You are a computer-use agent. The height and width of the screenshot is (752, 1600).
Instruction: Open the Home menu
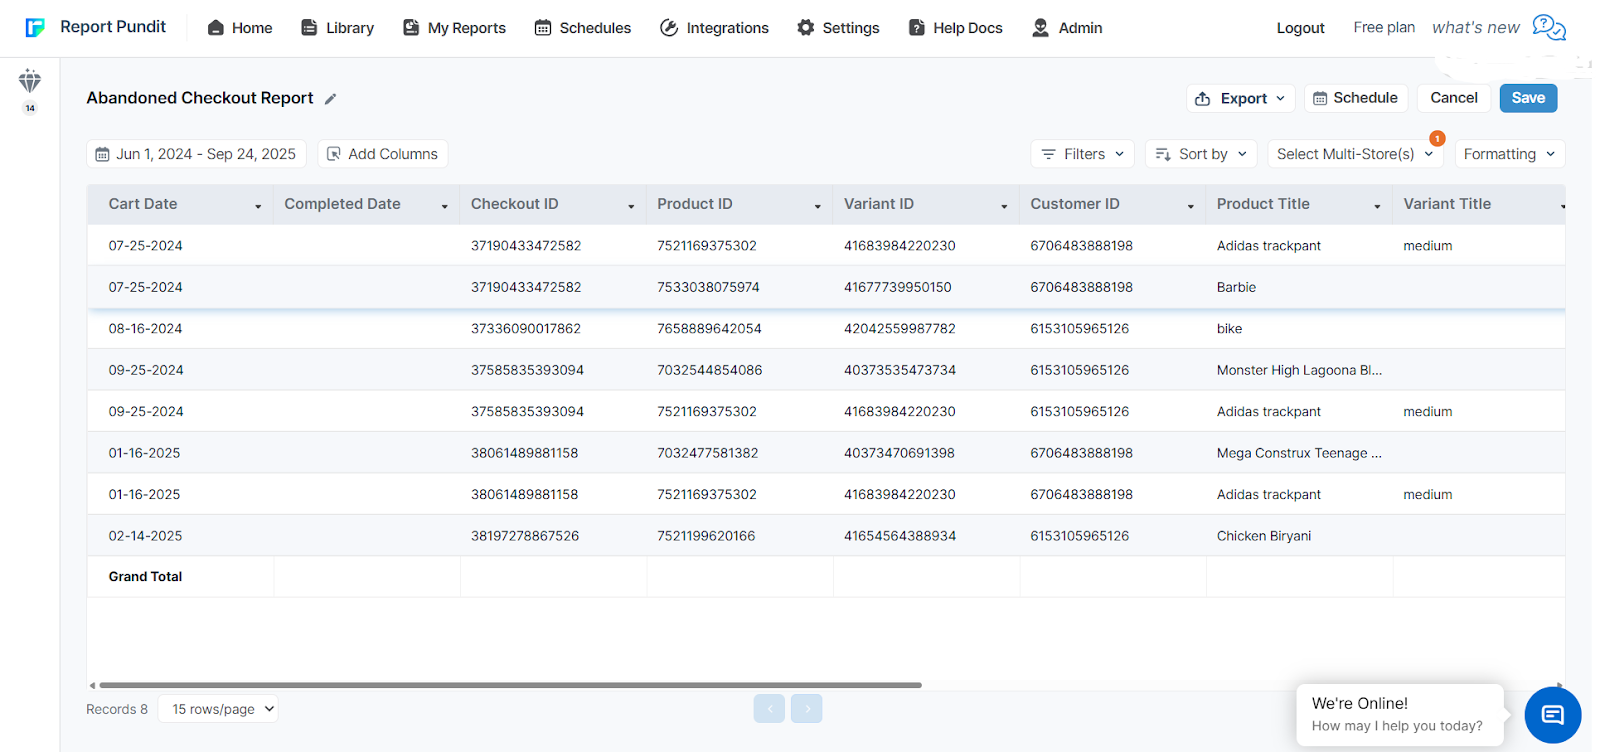pos(240,28)
